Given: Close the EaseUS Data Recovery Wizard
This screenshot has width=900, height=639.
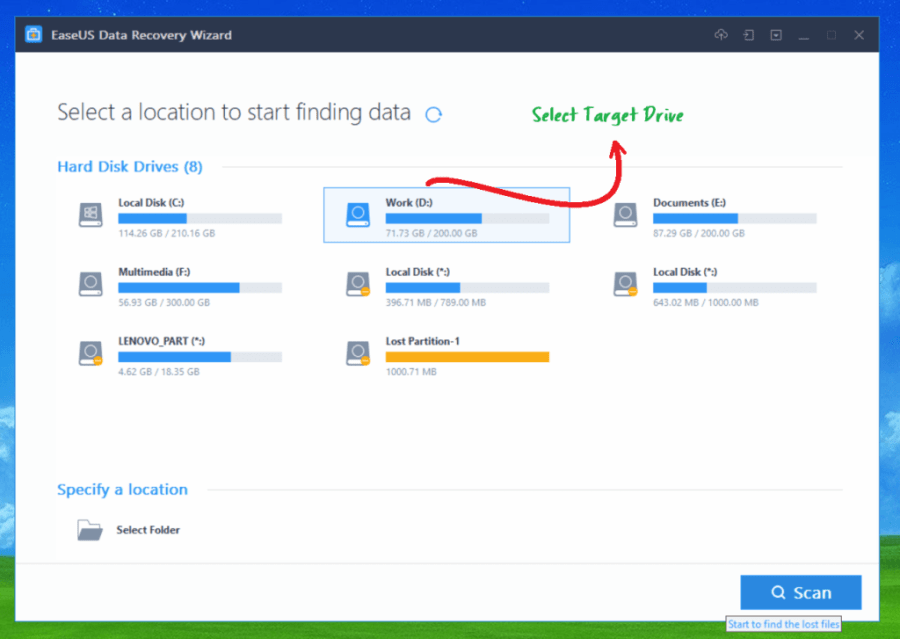Looking at the screenshot, I should pyautogui.click(x=859, y=35).
